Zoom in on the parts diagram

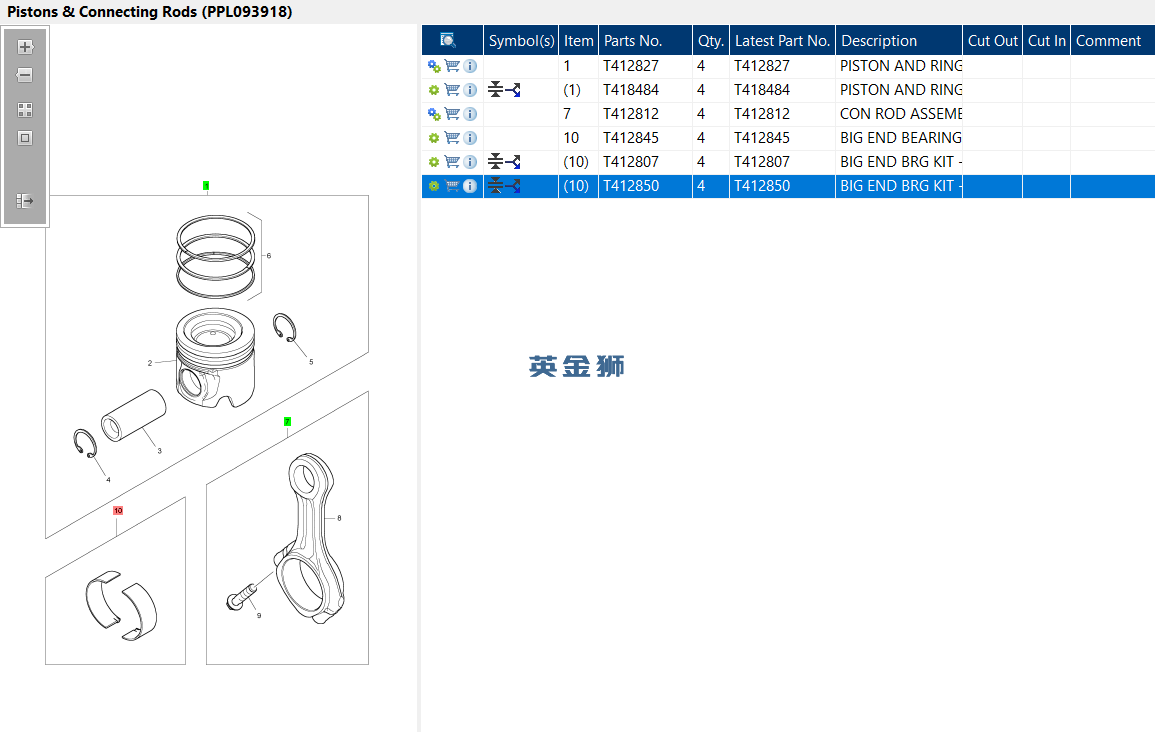click(x=25, y=47)
